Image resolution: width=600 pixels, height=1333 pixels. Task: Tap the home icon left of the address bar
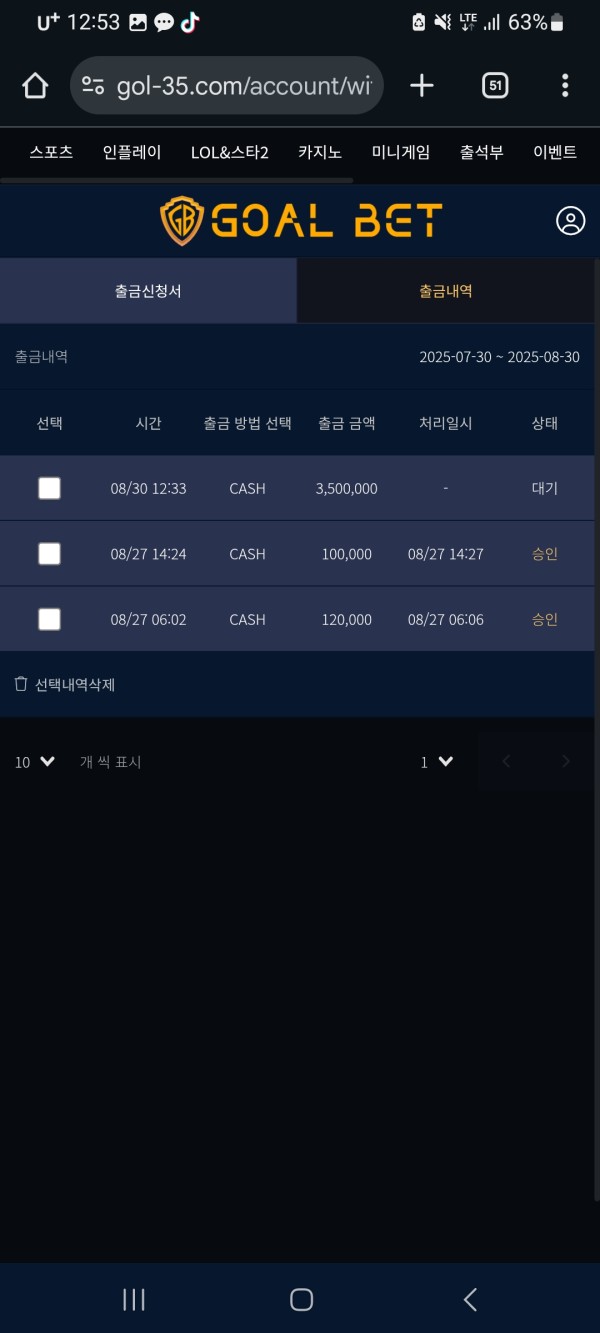34,85
